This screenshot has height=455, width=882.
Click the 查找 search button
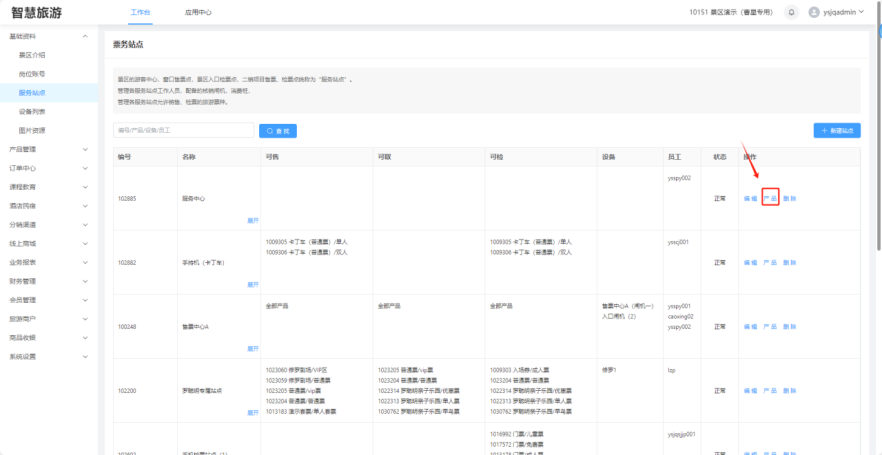click(278, 130)
